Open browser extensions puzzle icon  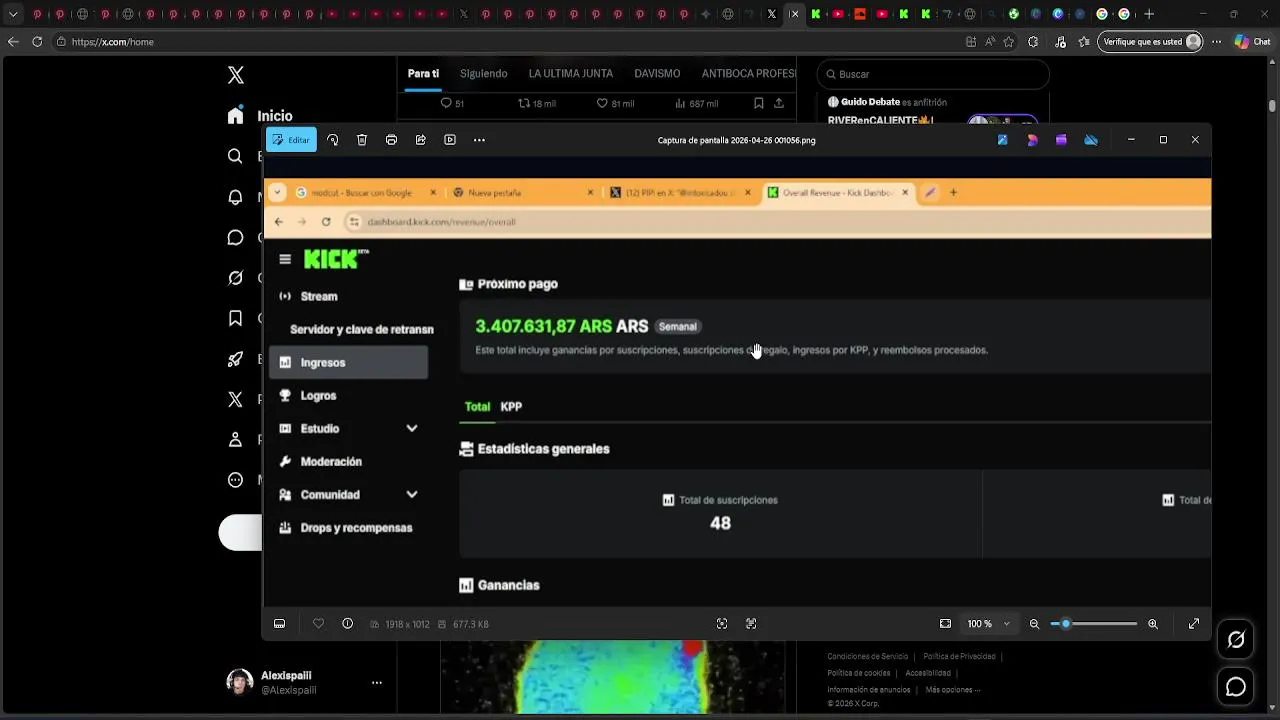click(1033, 42)
